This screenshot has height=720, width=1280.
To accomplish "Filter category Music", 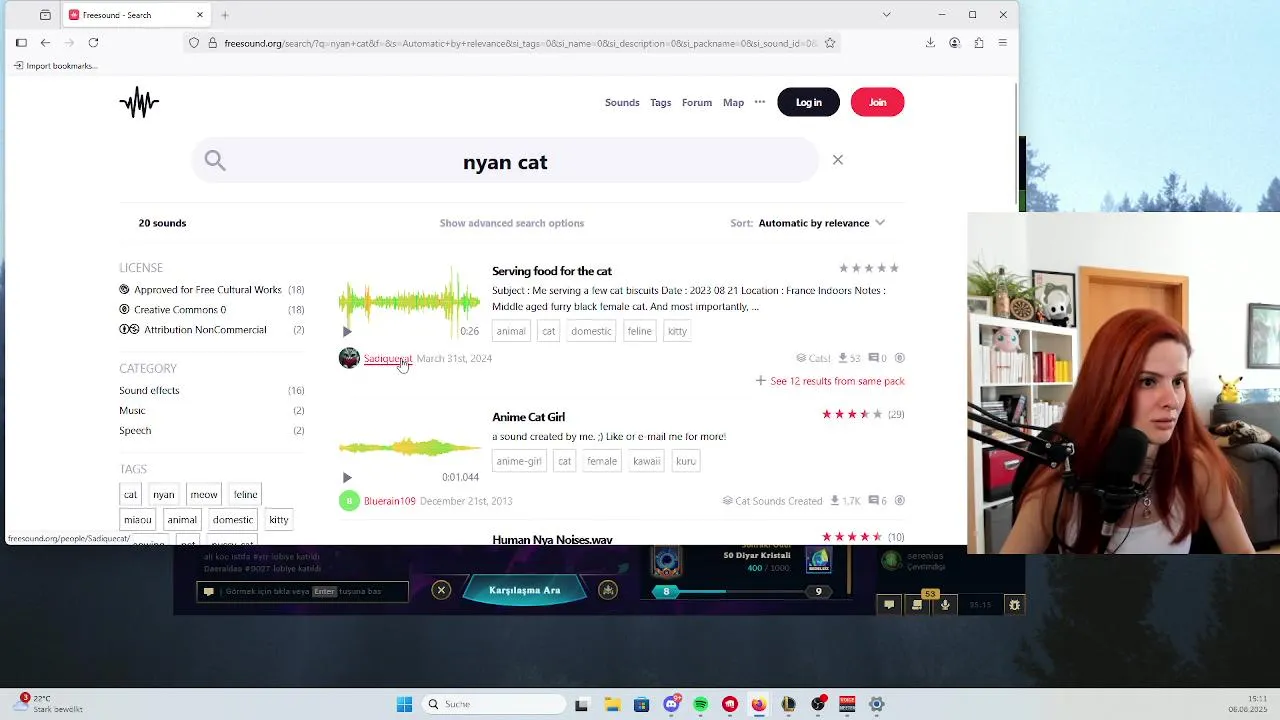I will (x=132, y=411).
